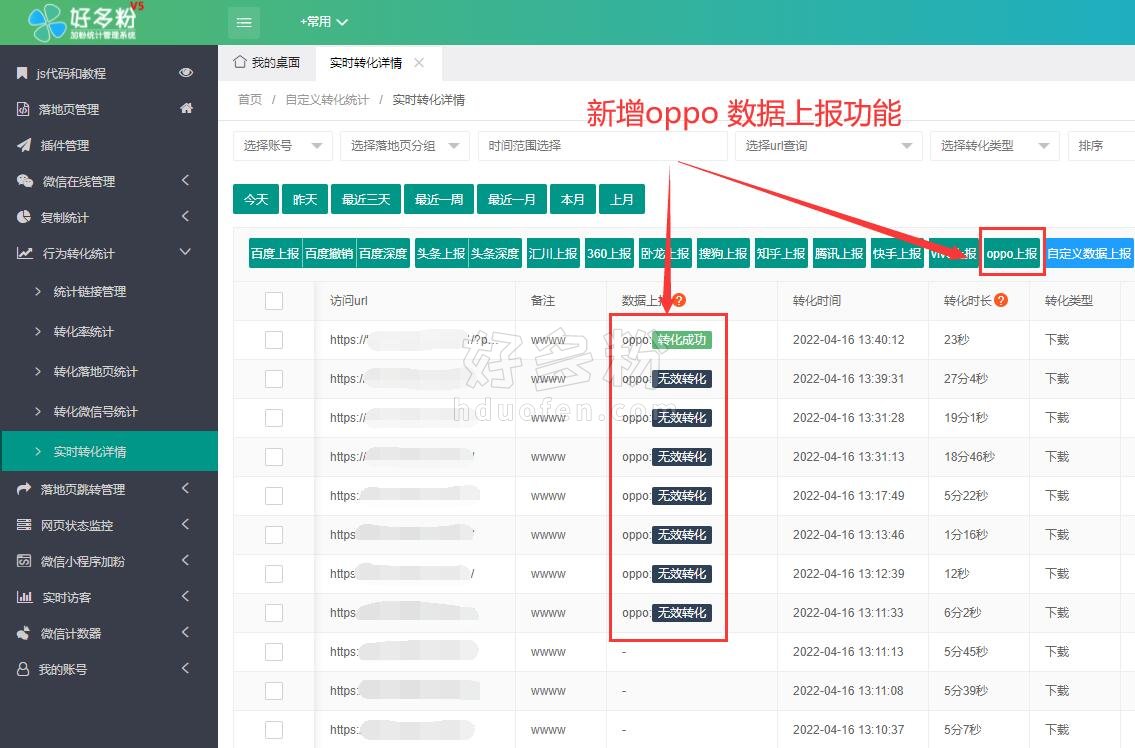Click the 自定义数据上报 button

(1089, 253)
